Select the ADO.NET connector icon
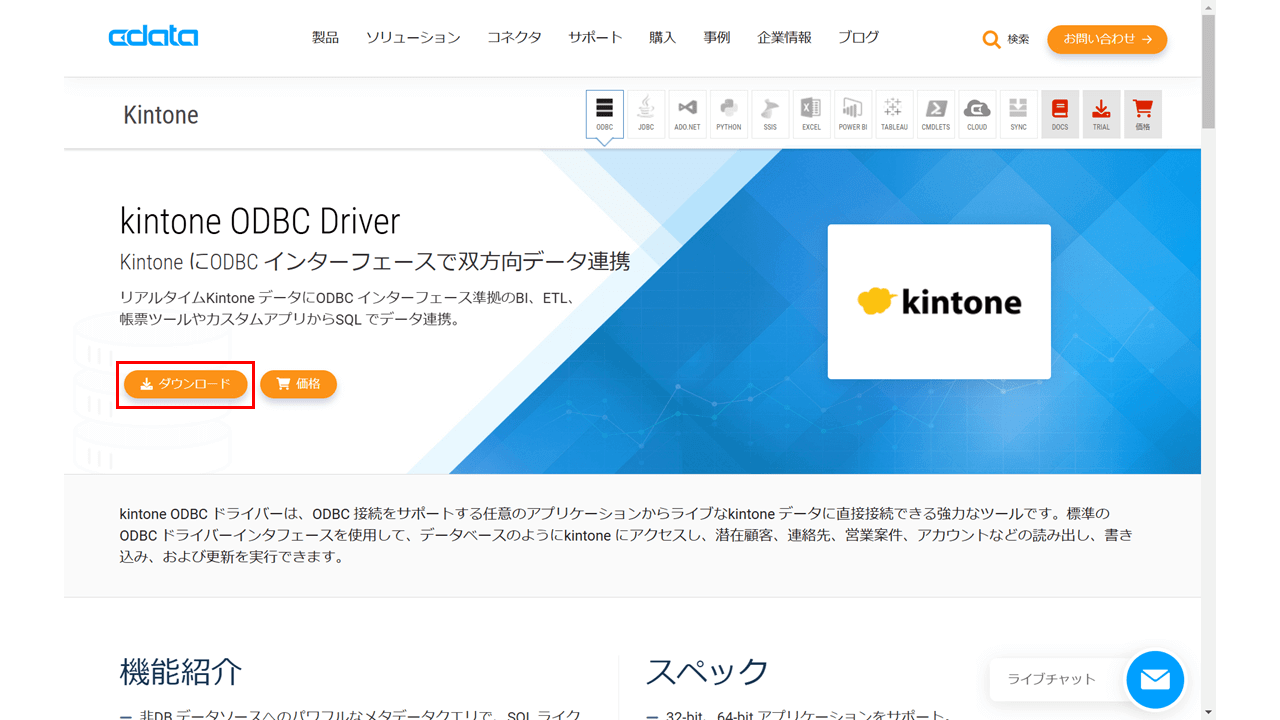Viewport: 1280px width, 720px height. (687, 113)
